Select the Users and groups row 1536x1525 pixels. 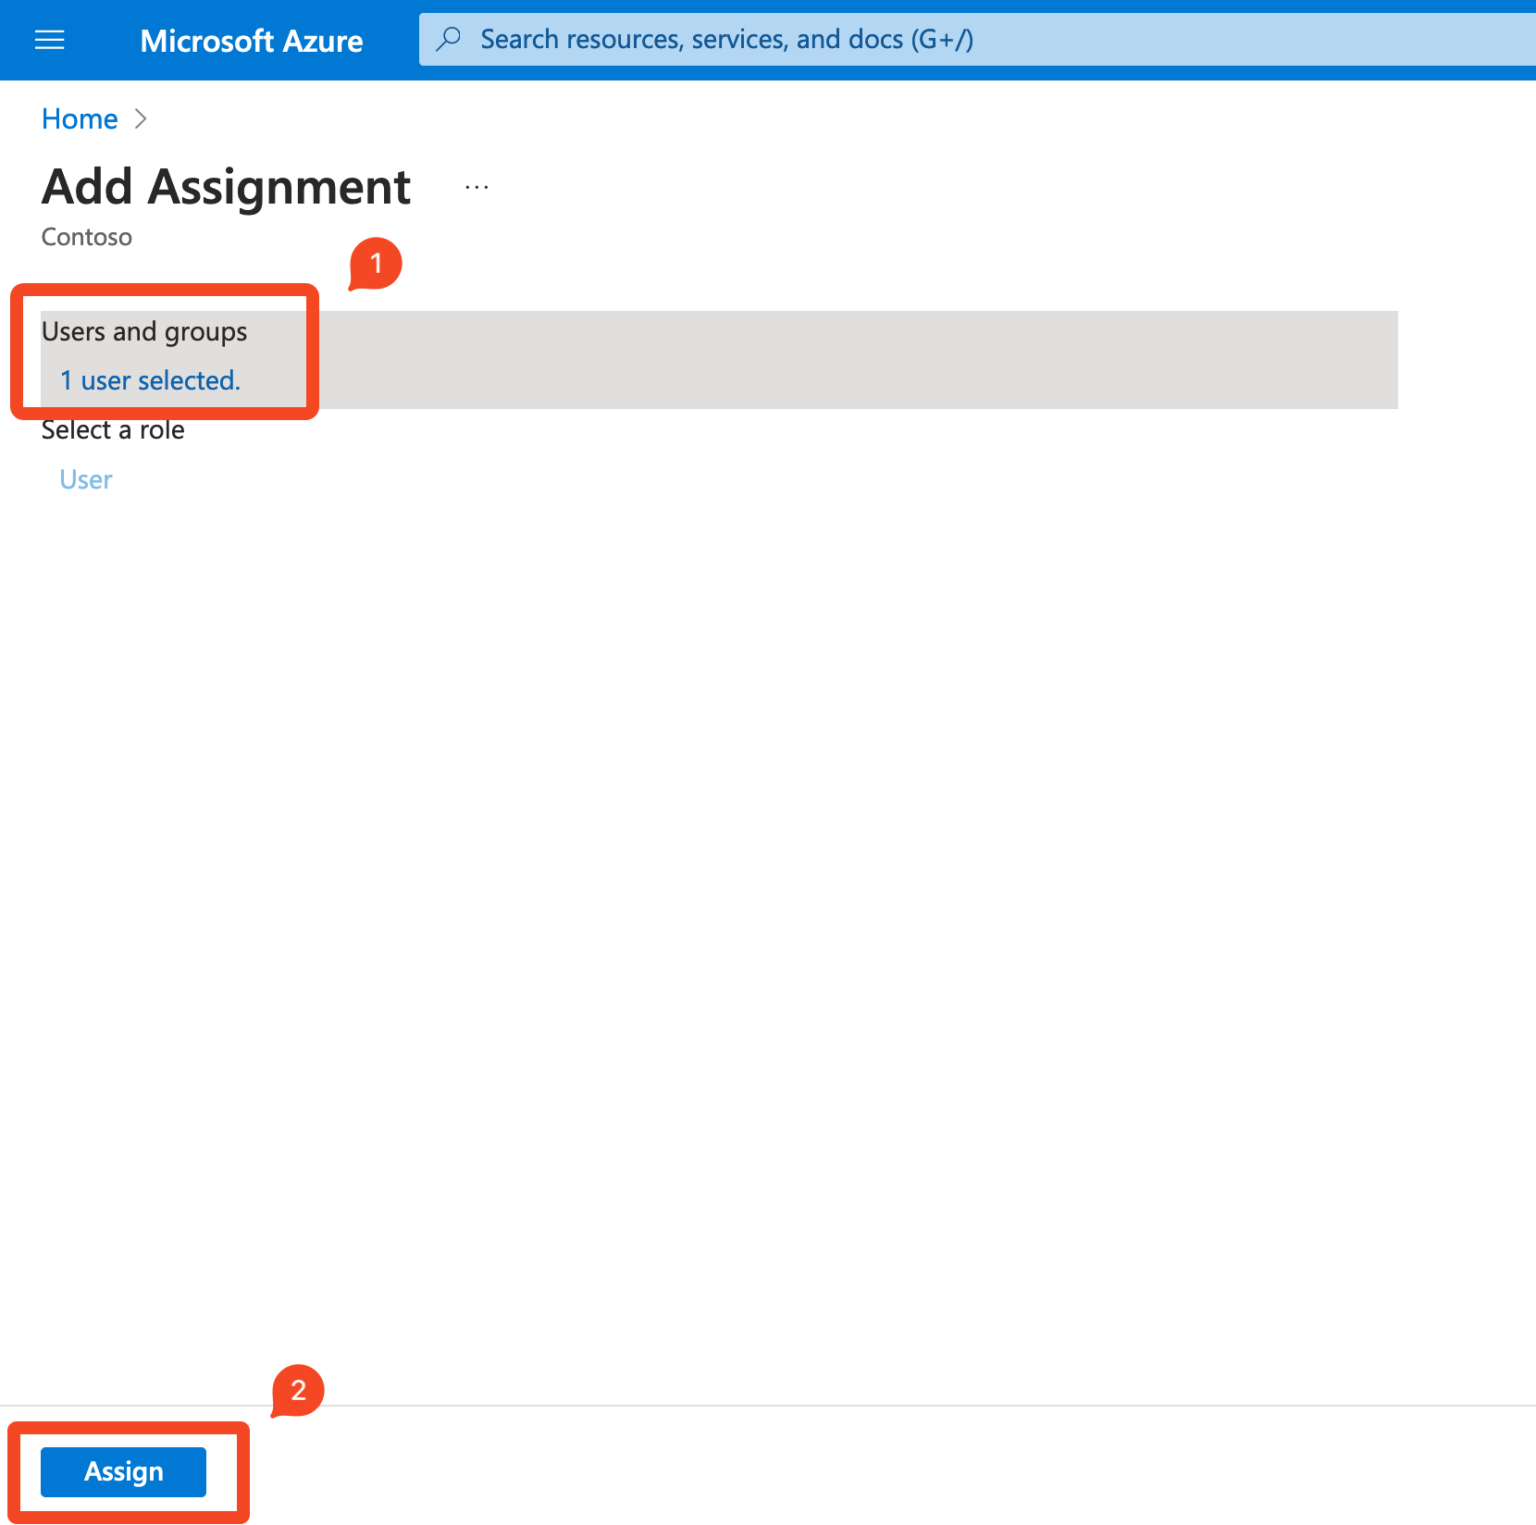700,360
